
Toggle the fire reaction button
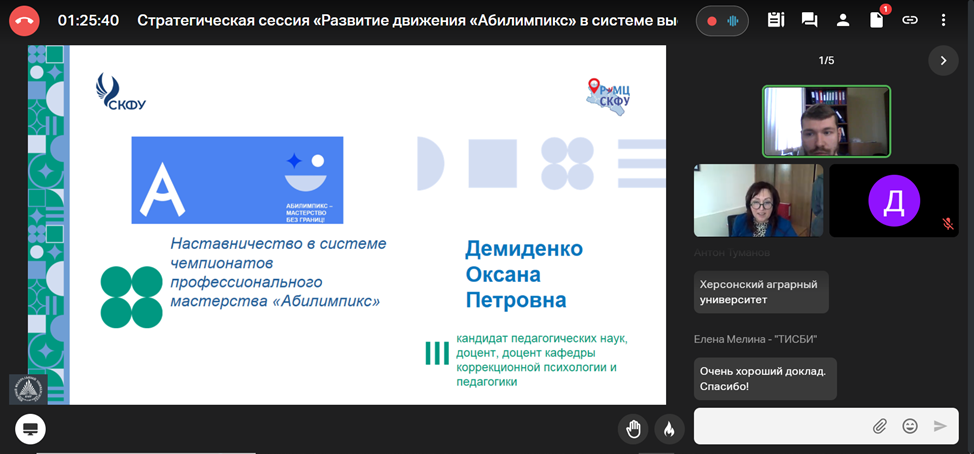click(669, 429)
